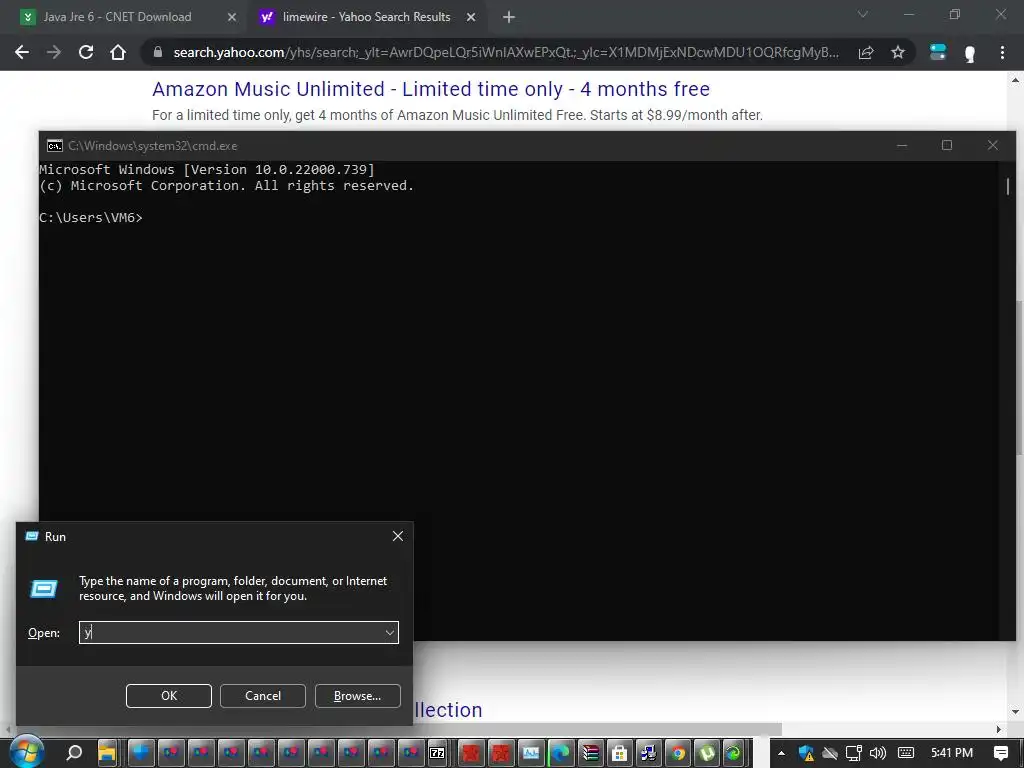Close the Run dialog with X
The height and width of the screenshot is (768, 1024).
pos(398,536)
